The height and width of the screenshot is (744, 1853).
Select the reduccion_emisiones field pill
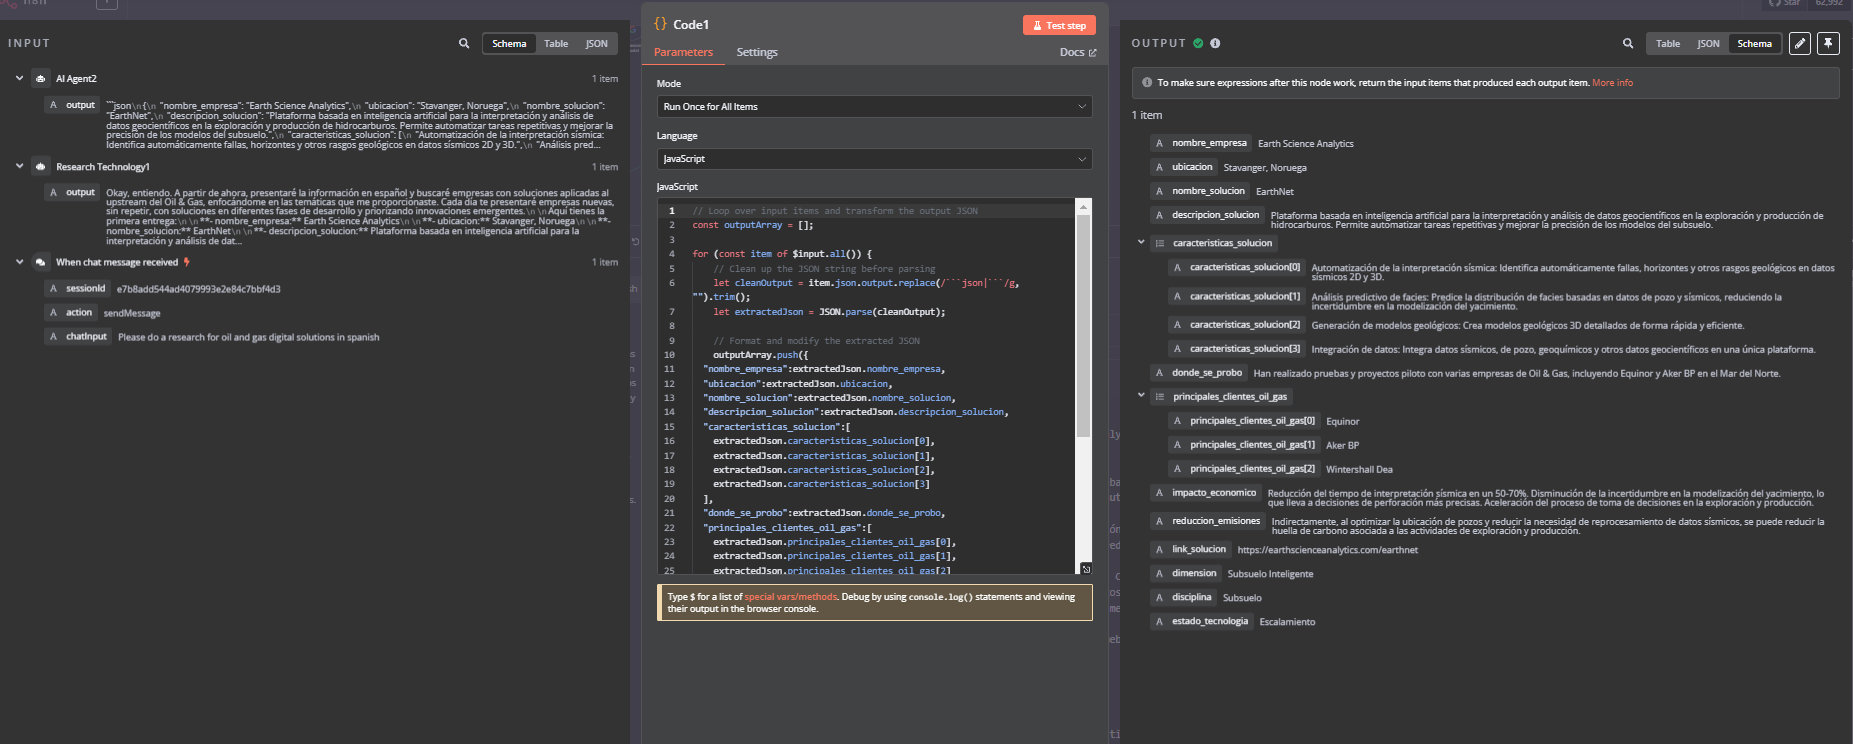click(1207, 521)
